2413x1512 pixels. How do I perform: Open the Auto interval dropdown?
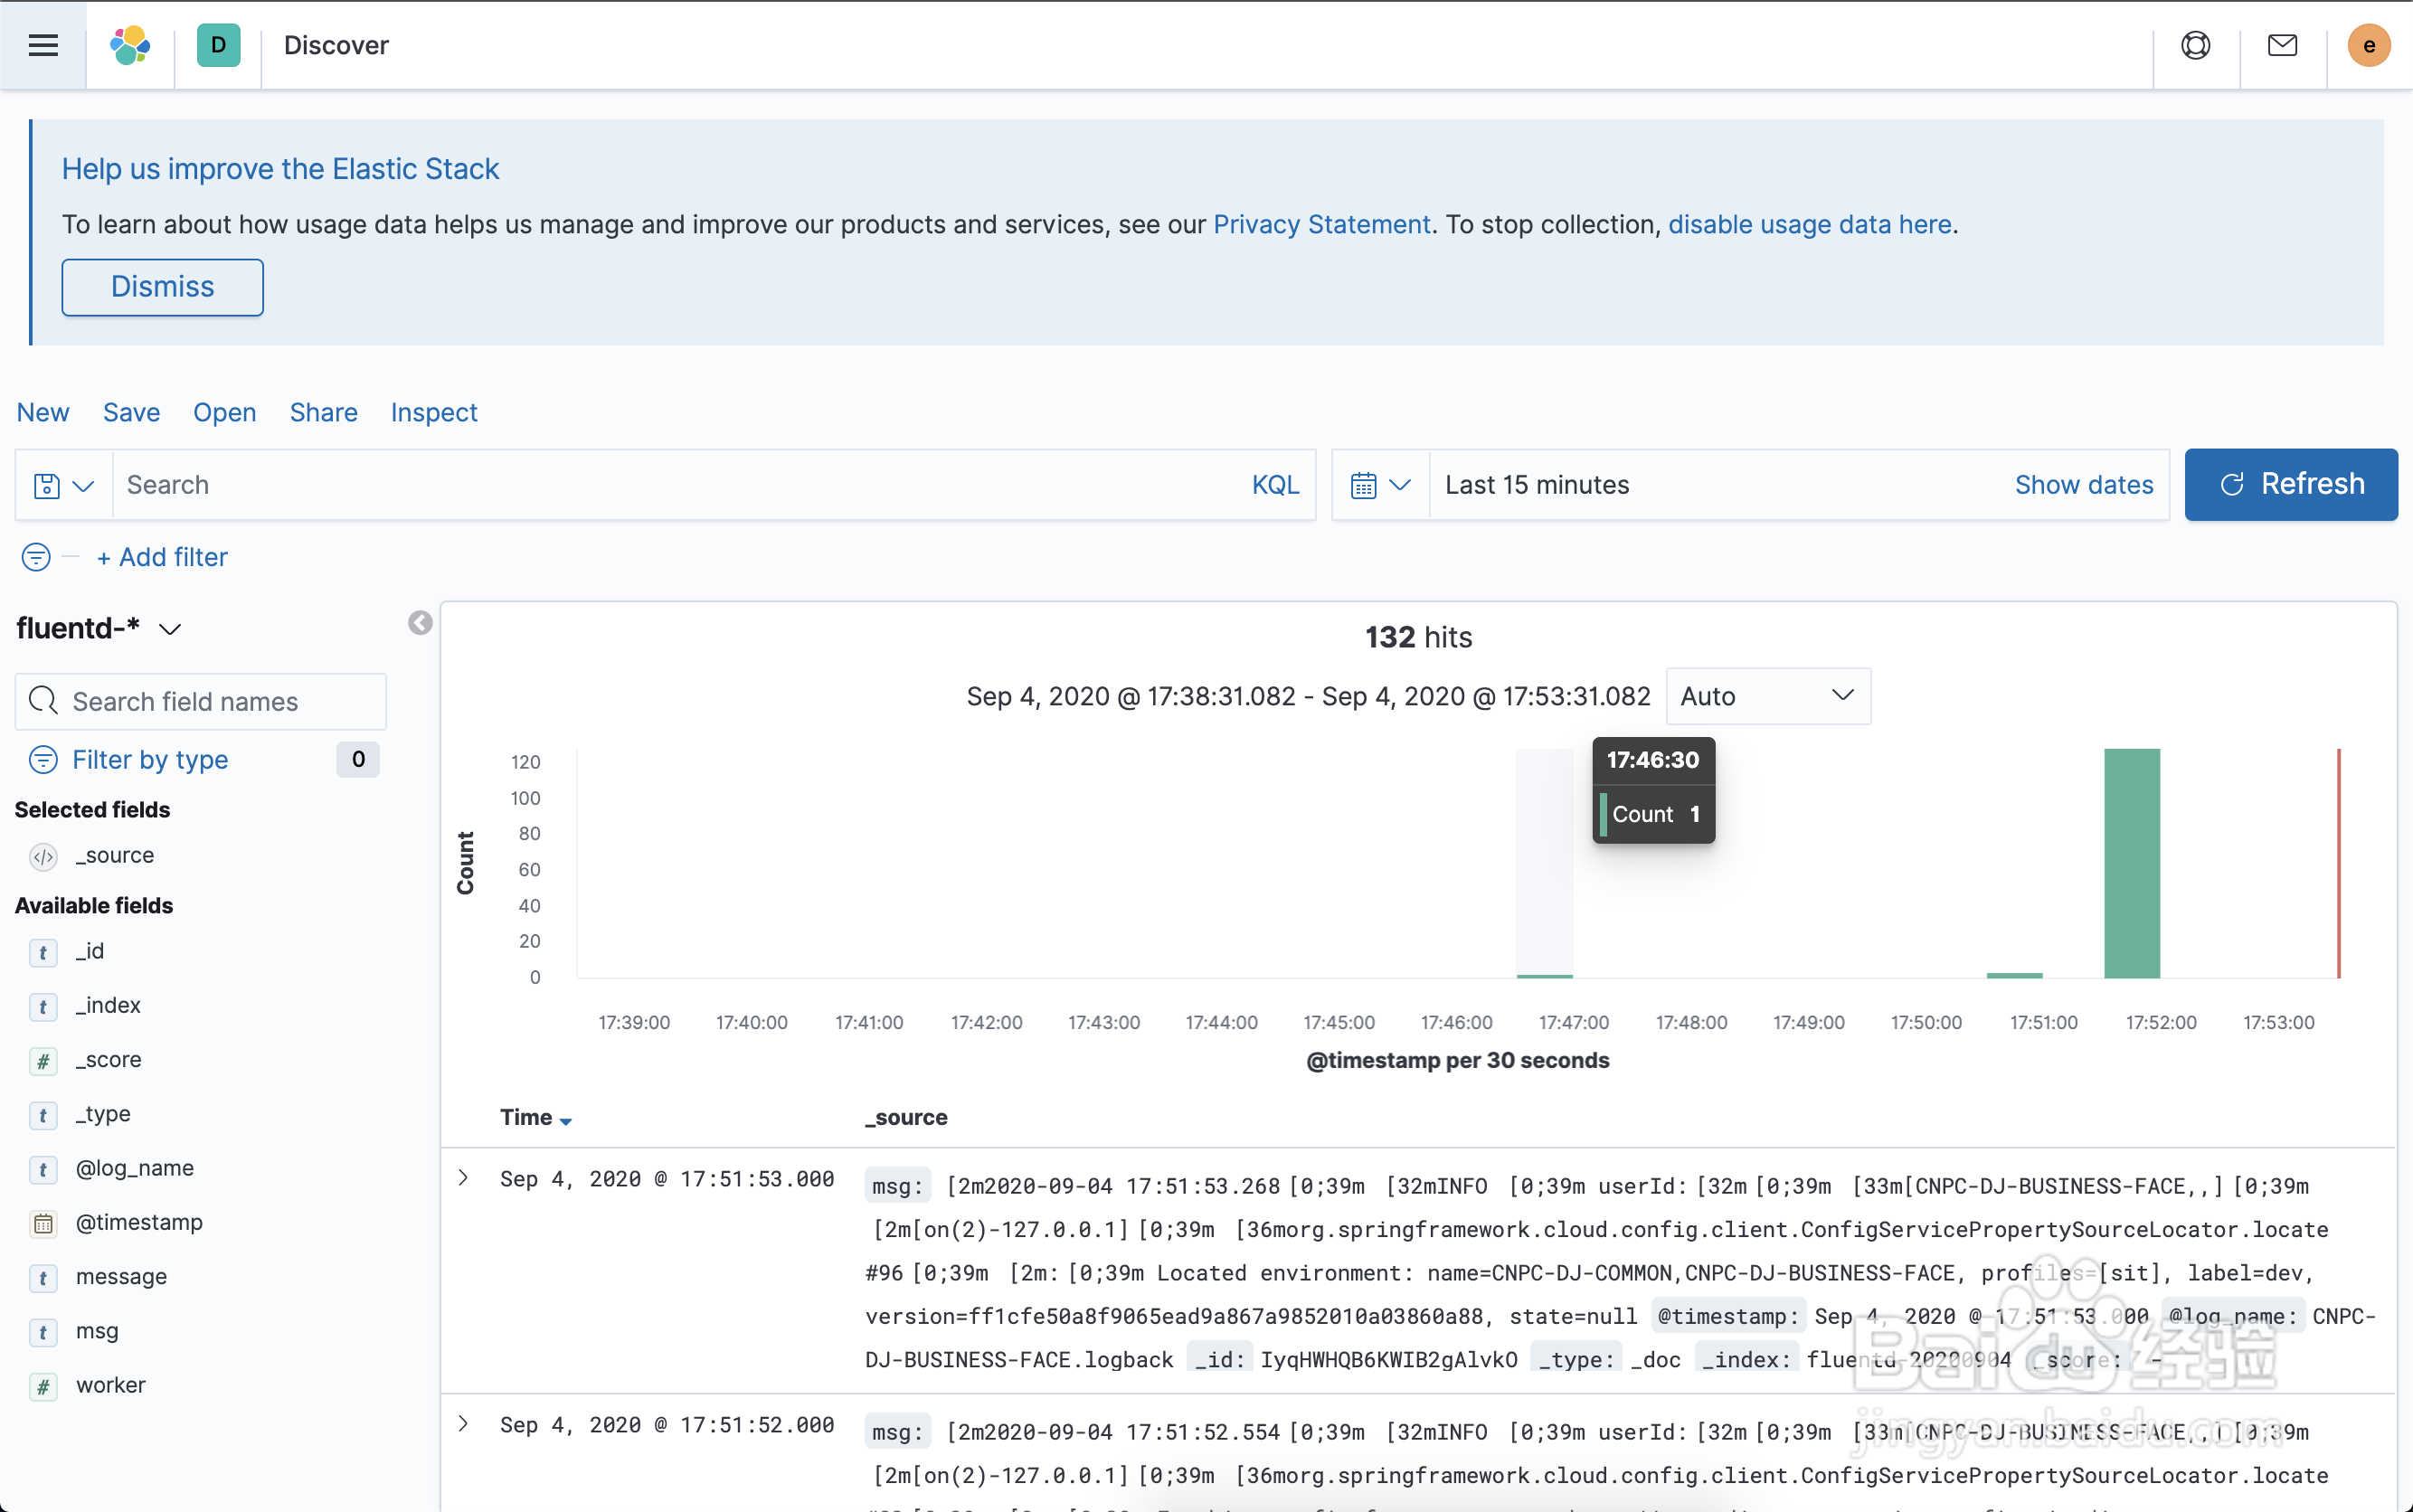tap(1767, 696)
